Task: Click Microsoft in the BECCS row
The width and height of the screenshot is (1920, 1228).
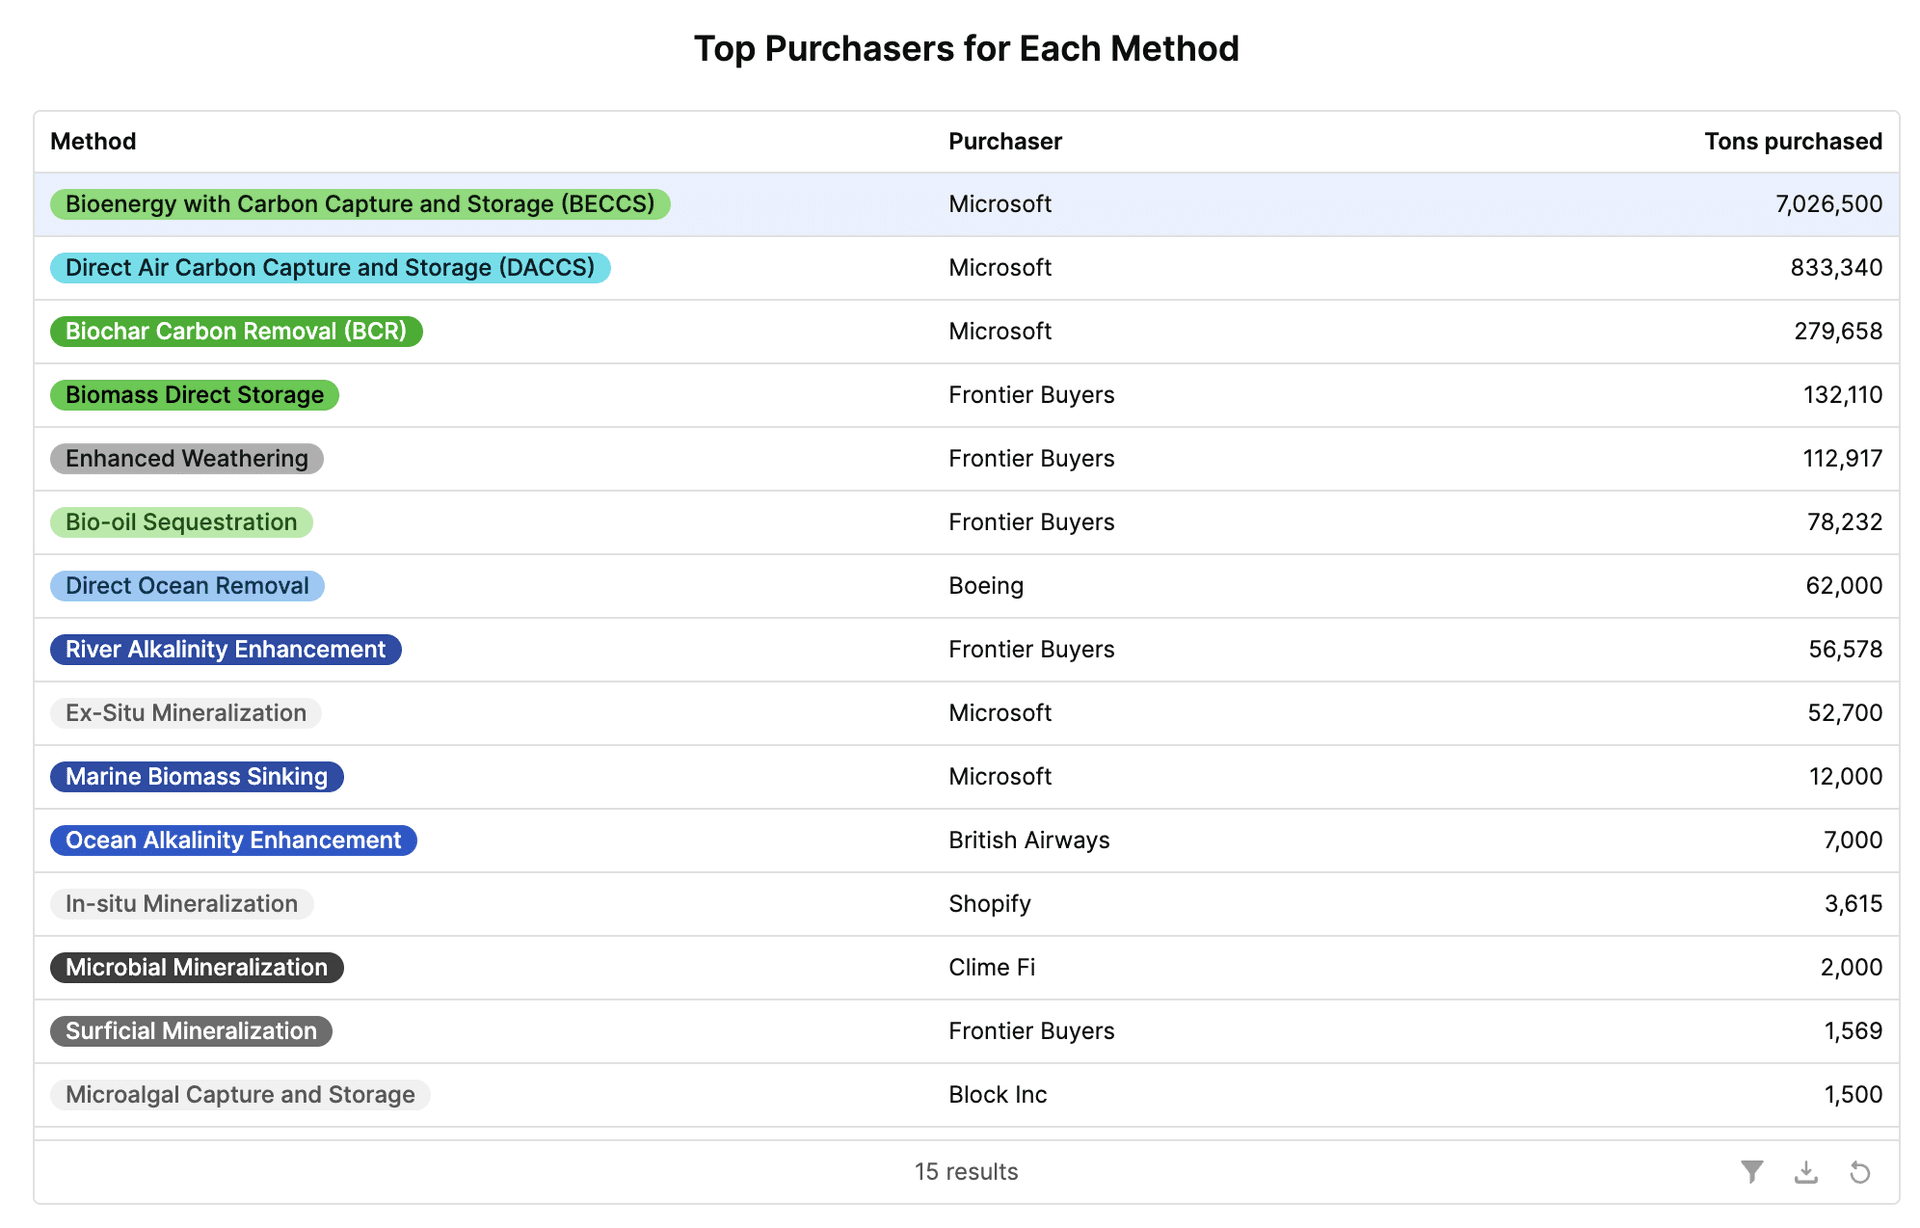Action: (x=1000, y=204)
